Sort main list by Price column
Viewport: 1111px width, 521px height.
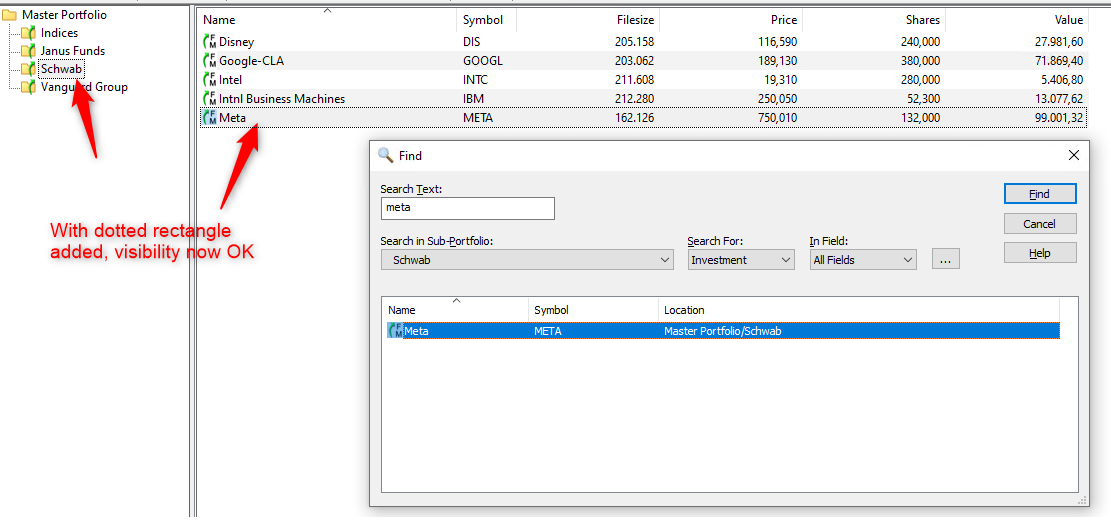(731, 20)
